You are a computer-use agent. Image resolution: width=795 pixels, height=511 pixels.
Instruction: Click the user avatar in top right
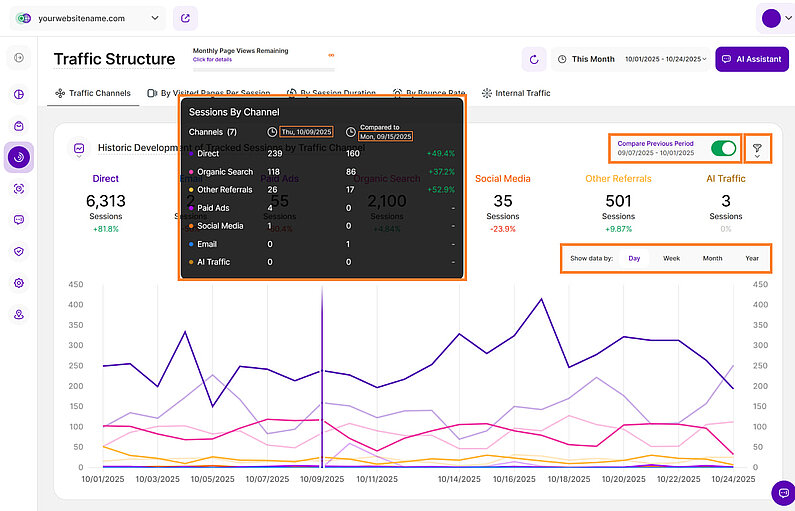771,18
